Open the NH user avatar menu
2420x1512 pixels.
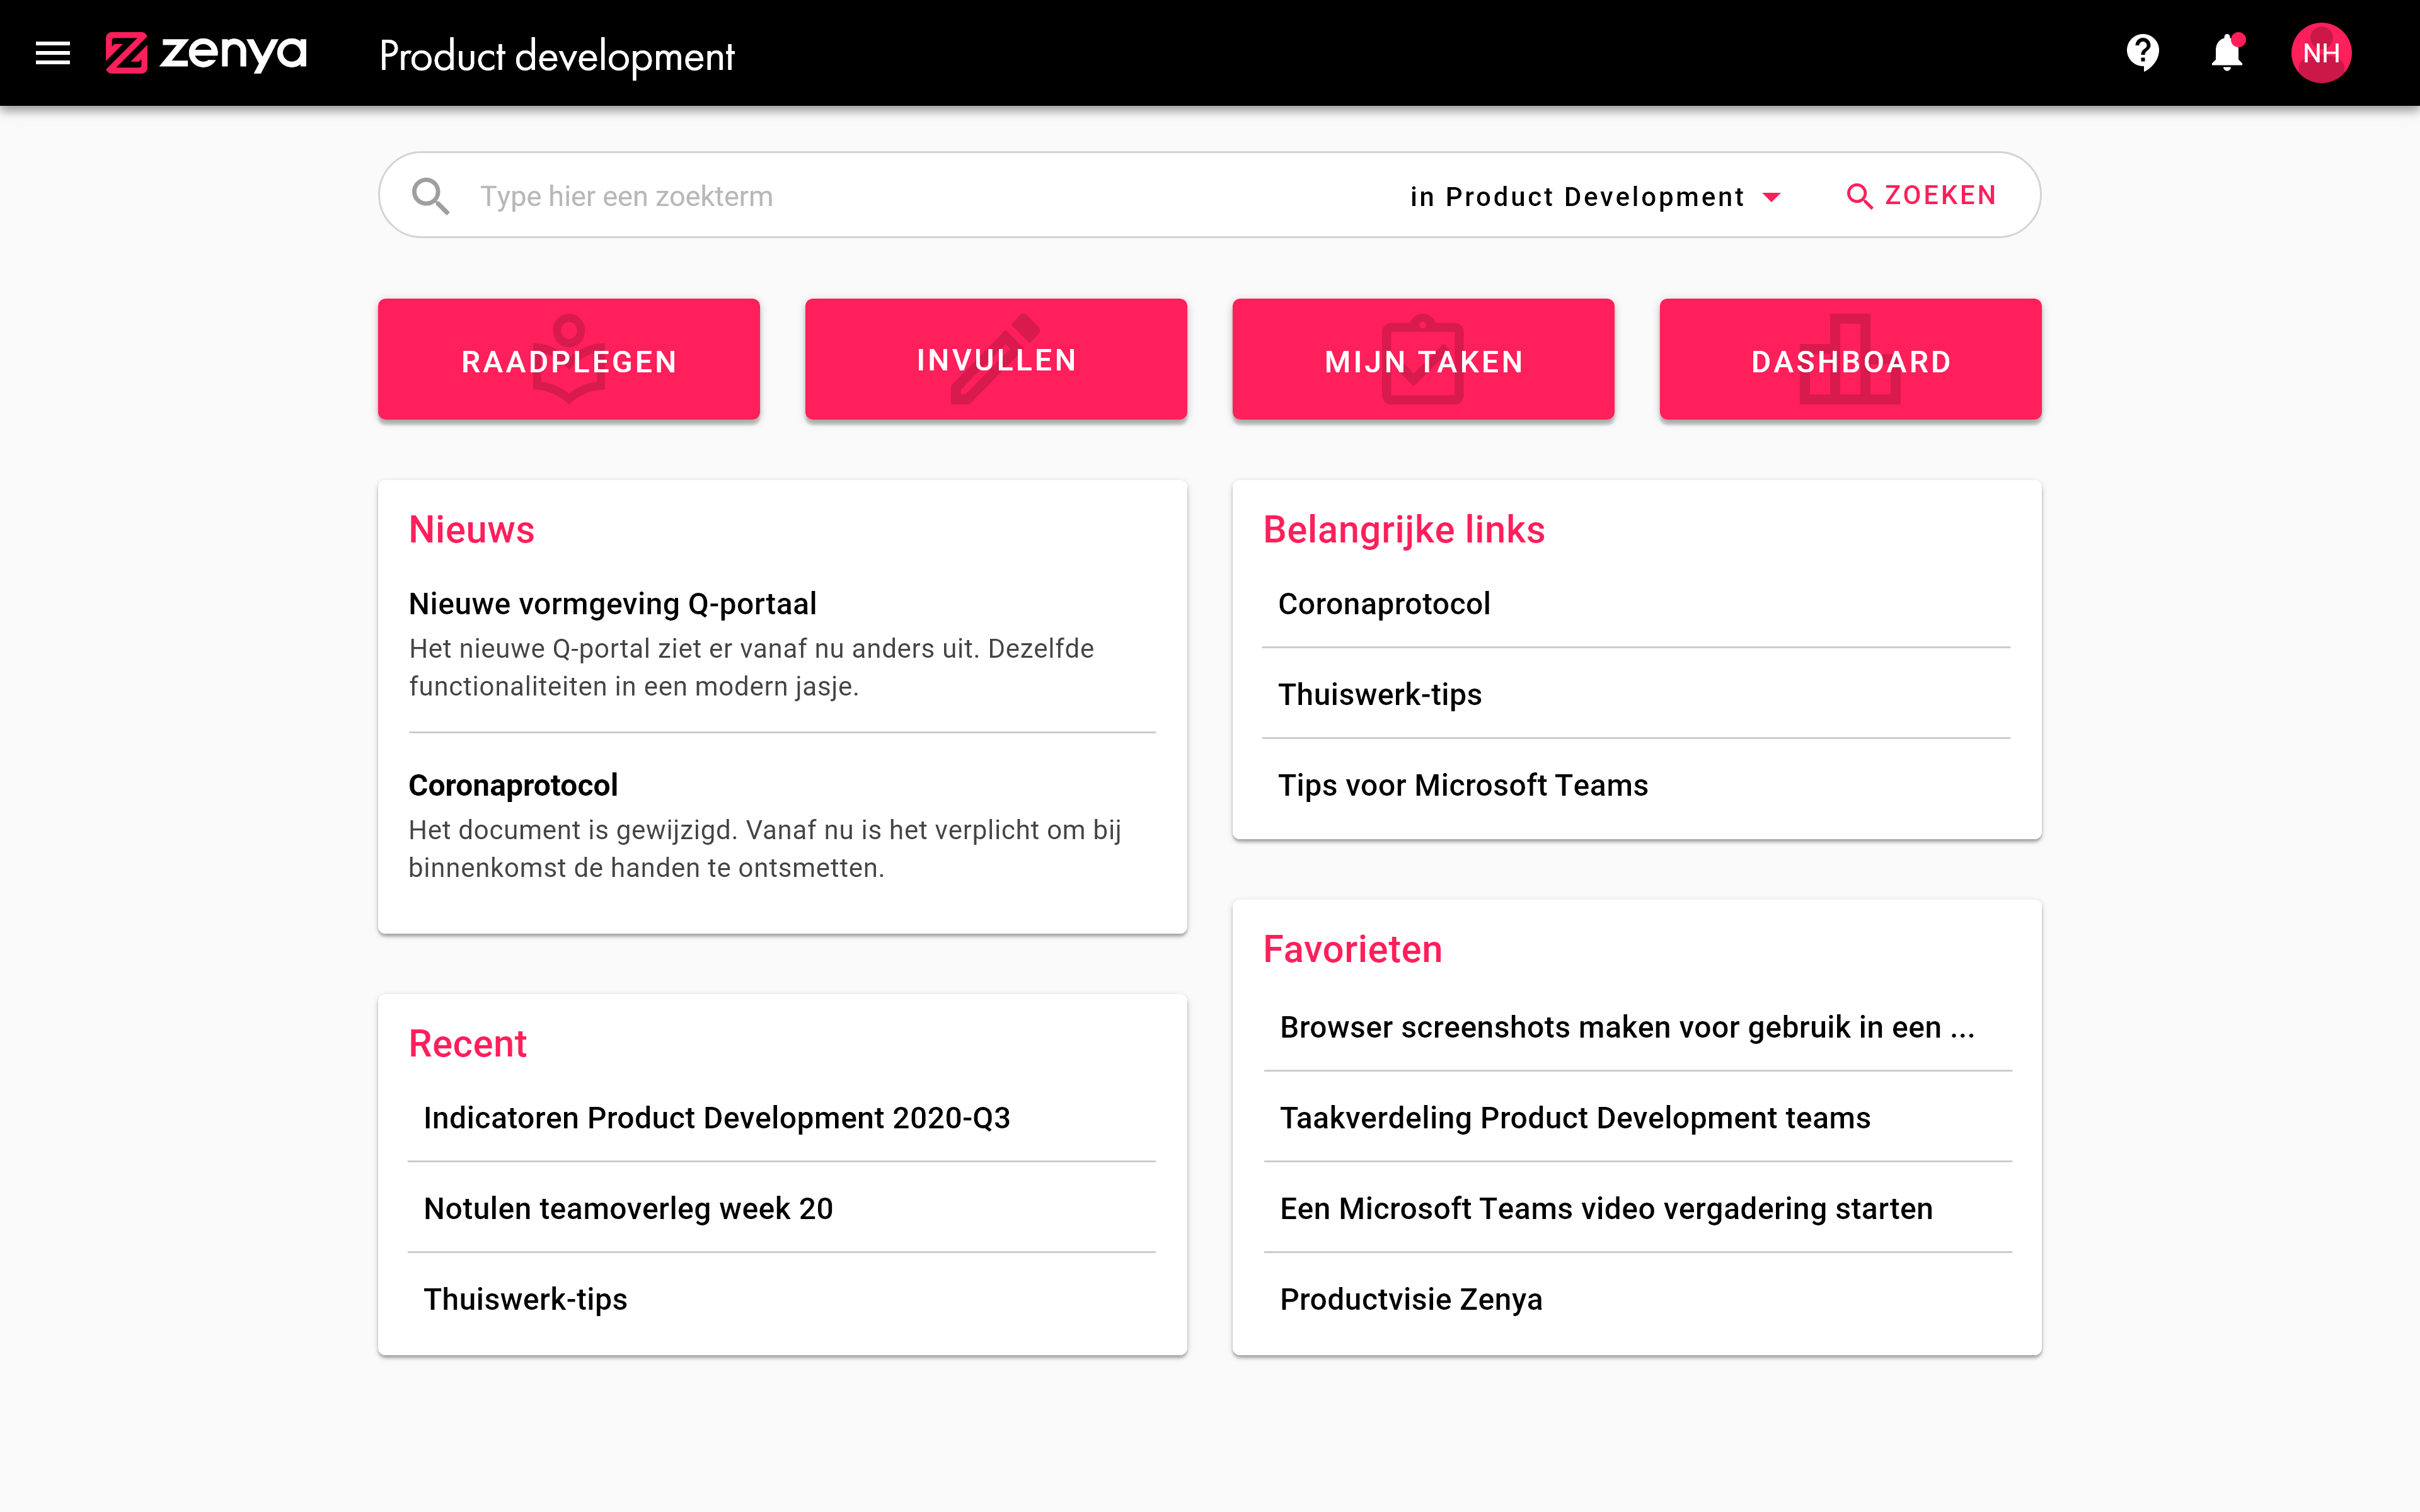[2321, 53]
